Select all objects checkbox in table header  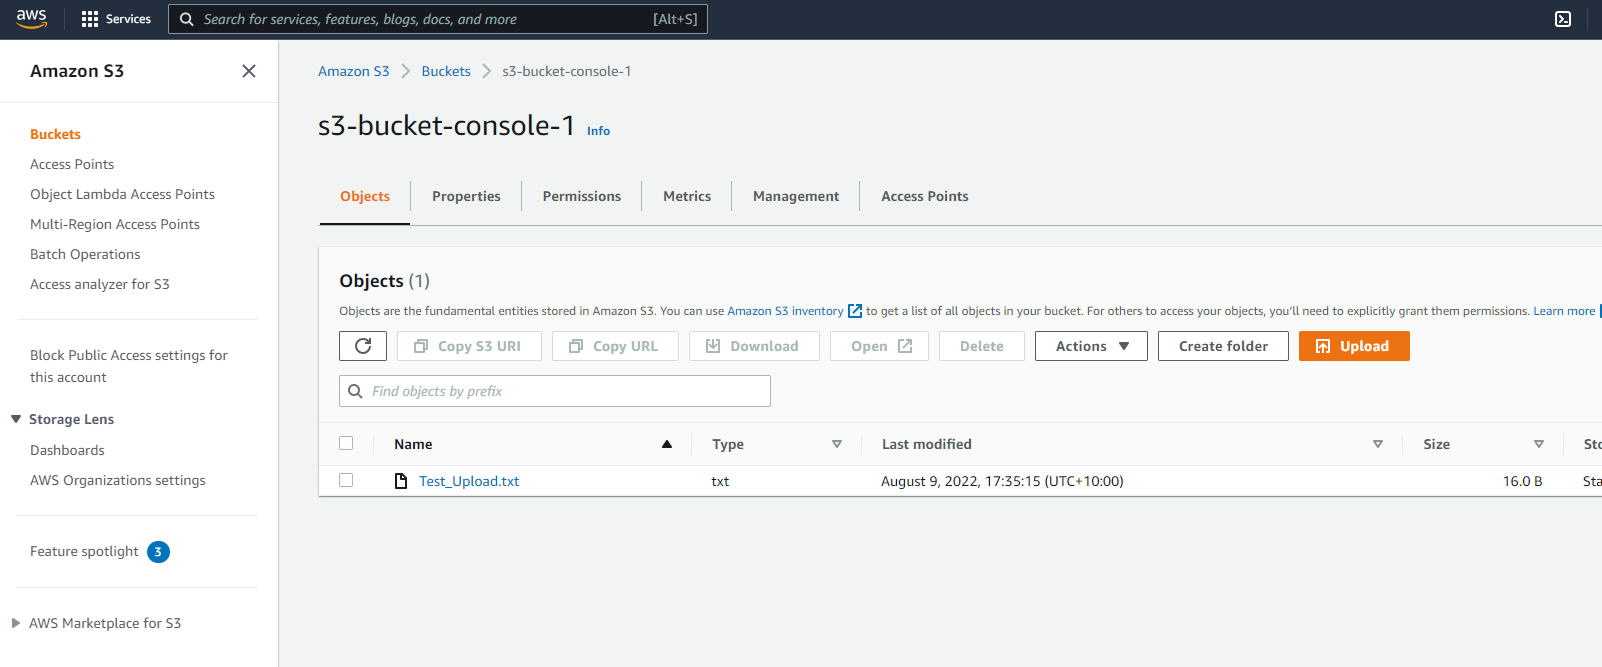point(346,443)
